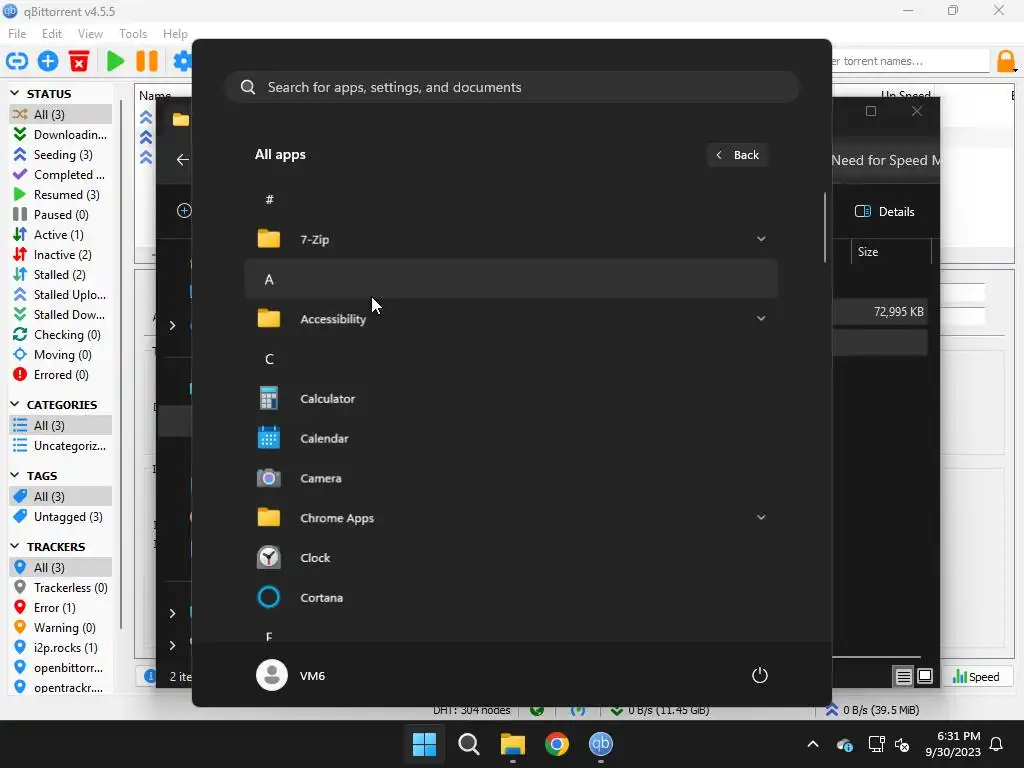Click the Windows Start button on taskbar

(424, 744)
